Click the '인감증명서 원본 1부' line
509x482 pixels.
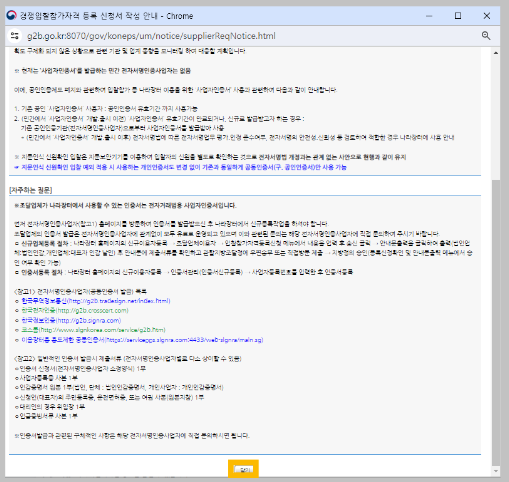[x=119, y=387]
